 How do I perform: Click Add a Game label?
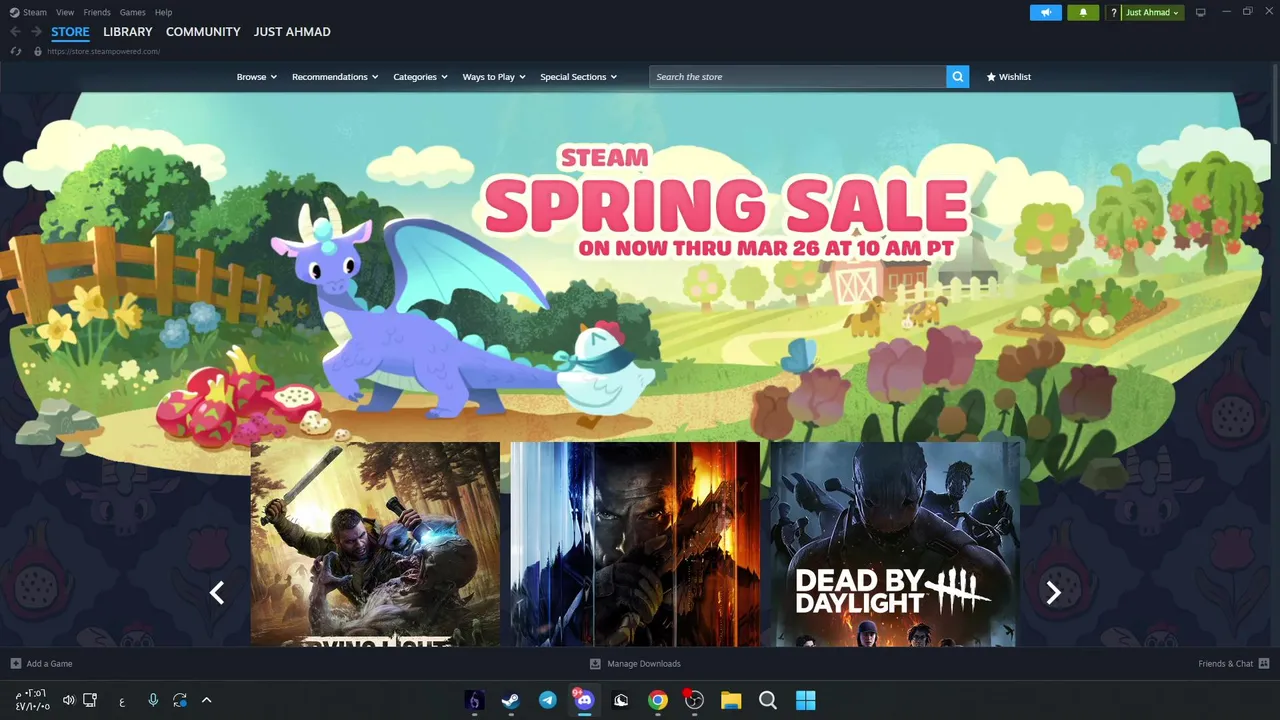49,664
